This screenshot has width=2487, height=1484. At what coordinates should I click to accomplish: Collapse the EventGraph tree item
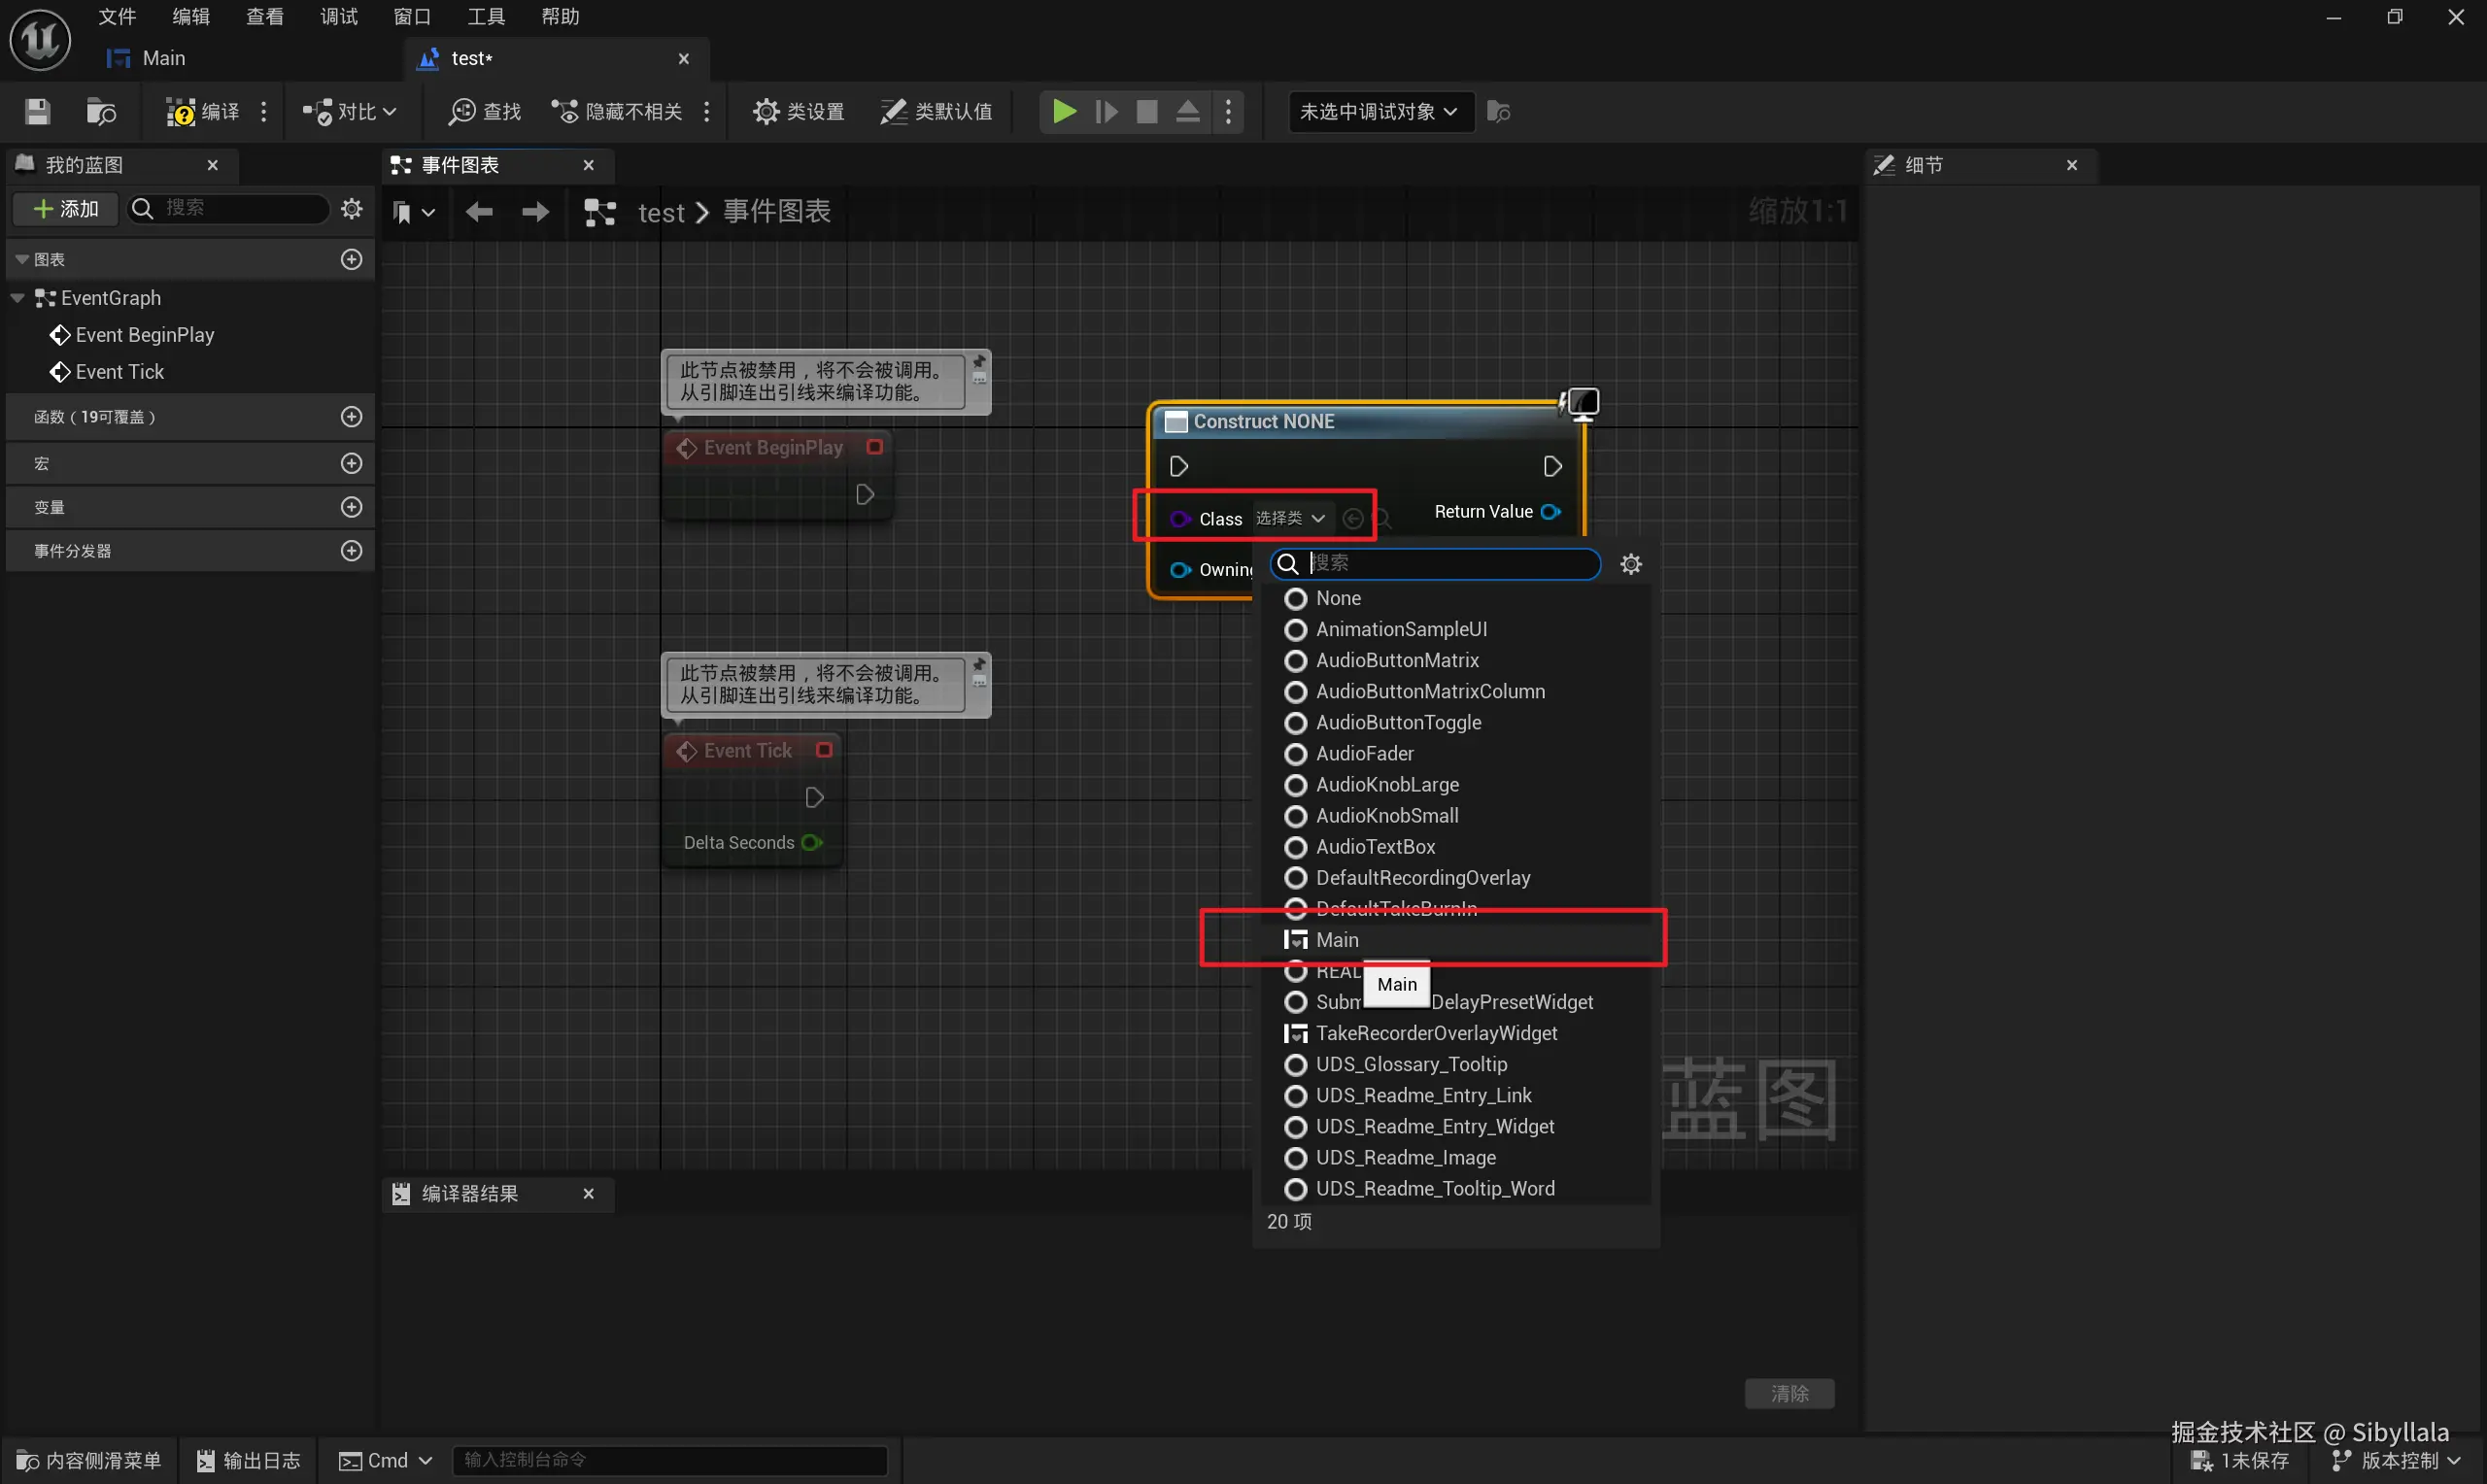[x=17, y=298]
